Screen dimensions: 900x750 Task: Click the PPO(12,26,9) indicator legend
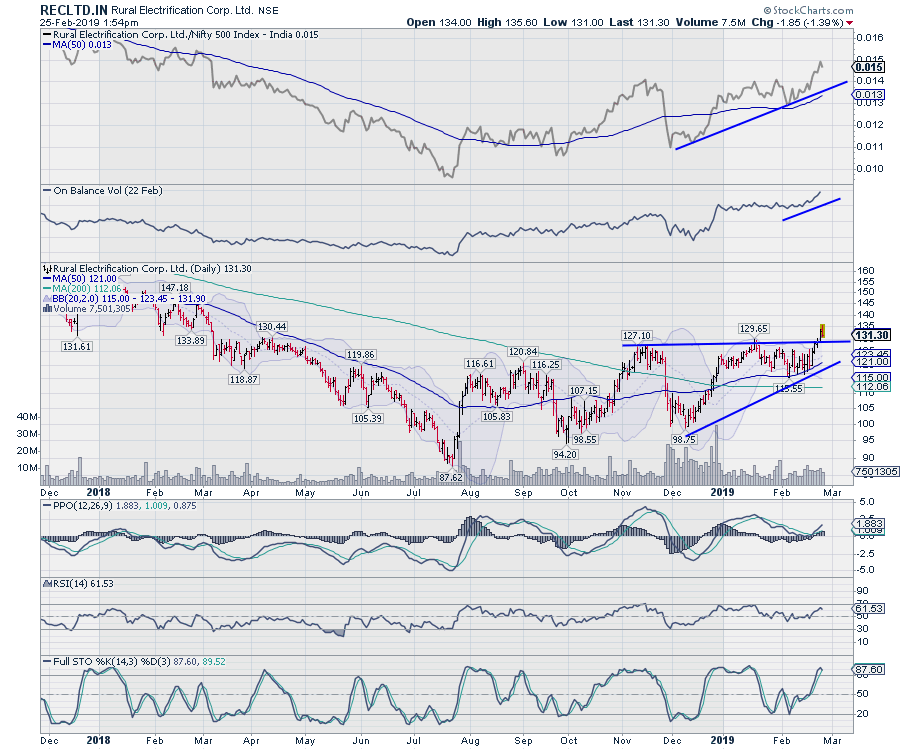tap(120, 506)
